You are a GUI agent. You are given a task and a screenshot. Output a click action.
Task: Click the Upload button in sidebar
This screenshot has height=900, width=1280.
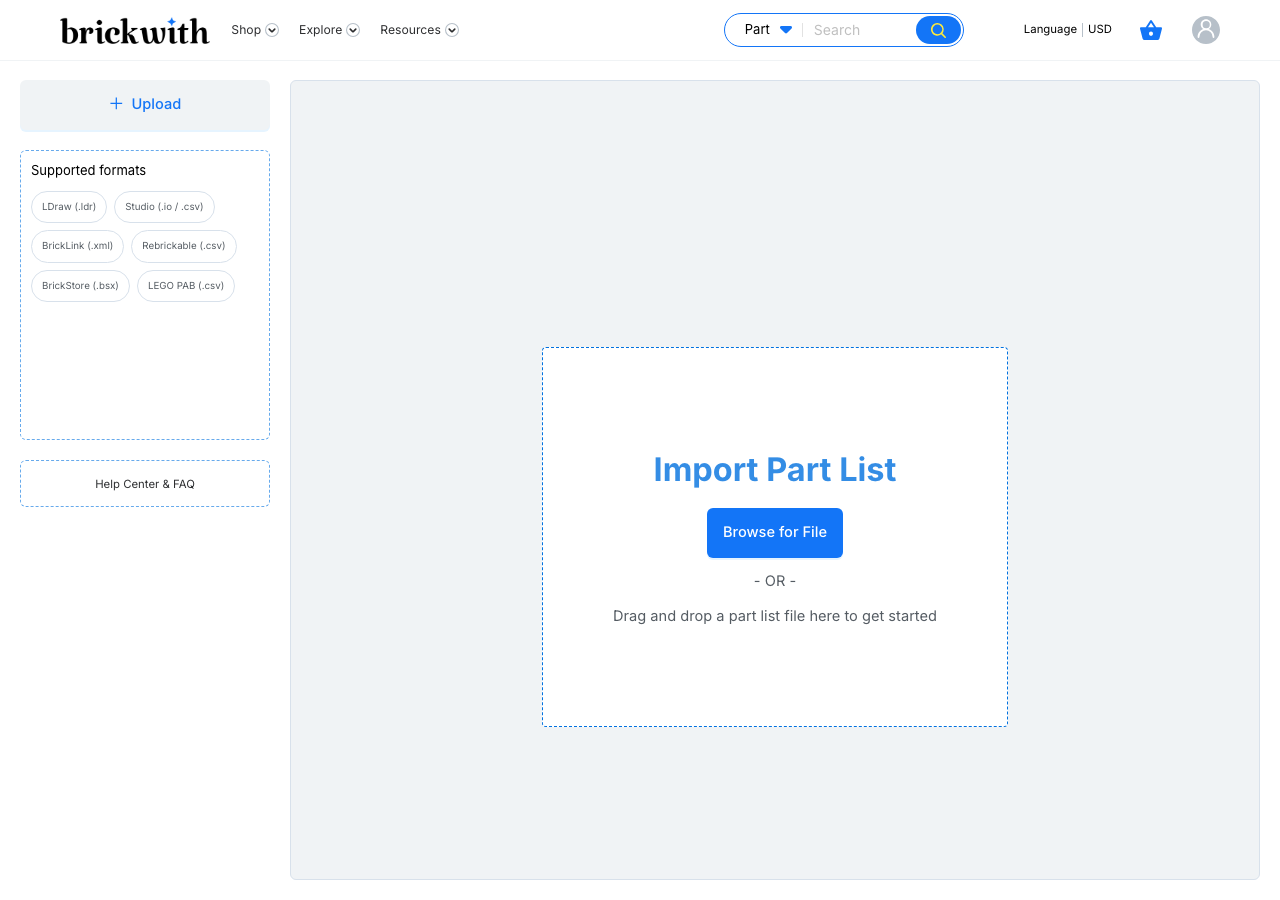[145, 106]
